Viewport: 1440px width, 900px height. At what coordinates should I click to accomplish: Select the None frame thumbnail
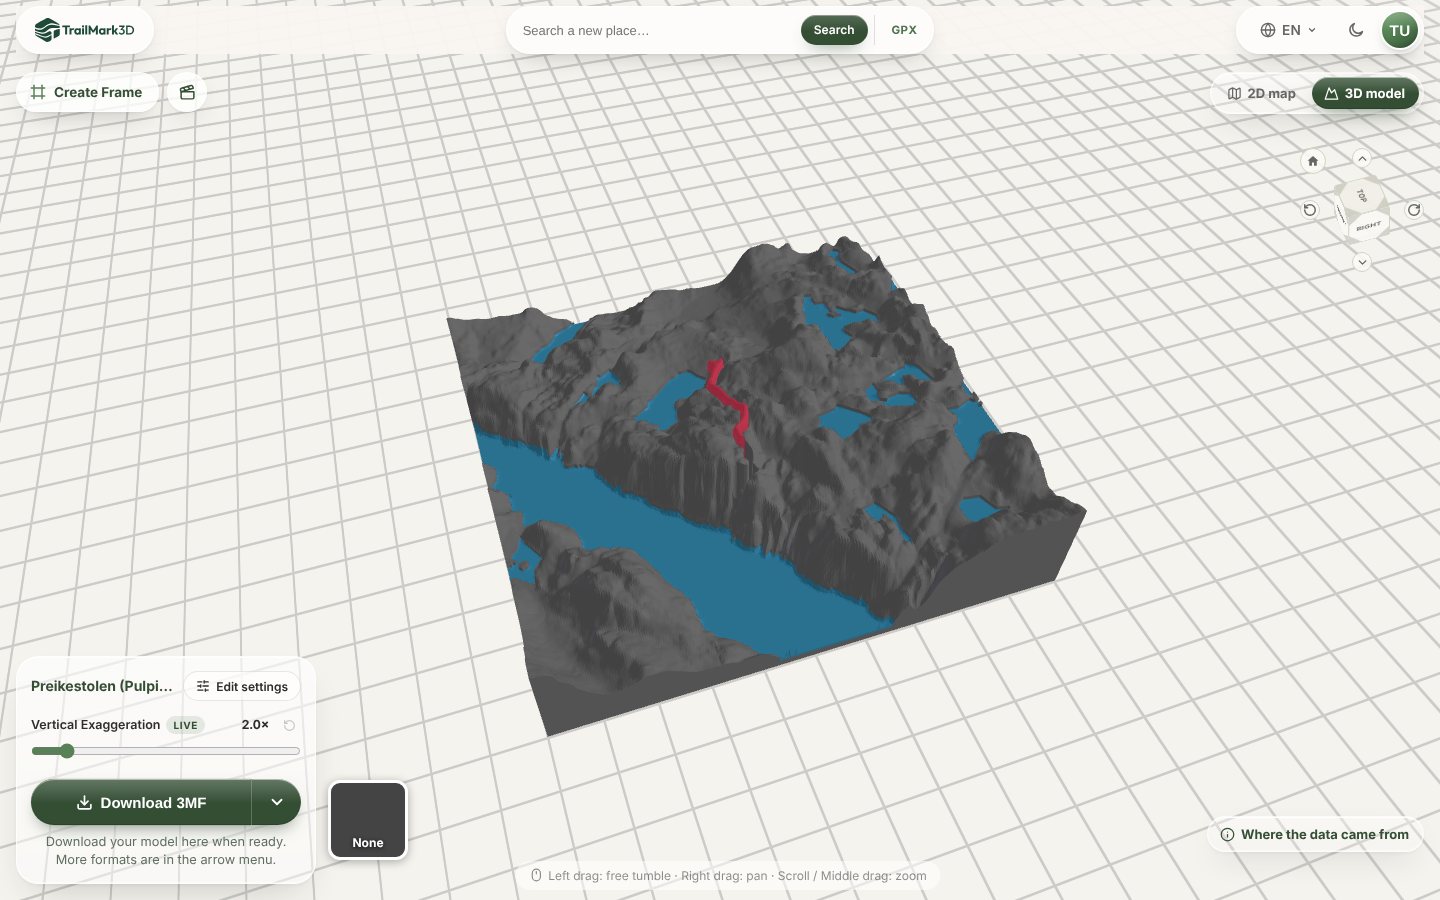tap(368, 820)
